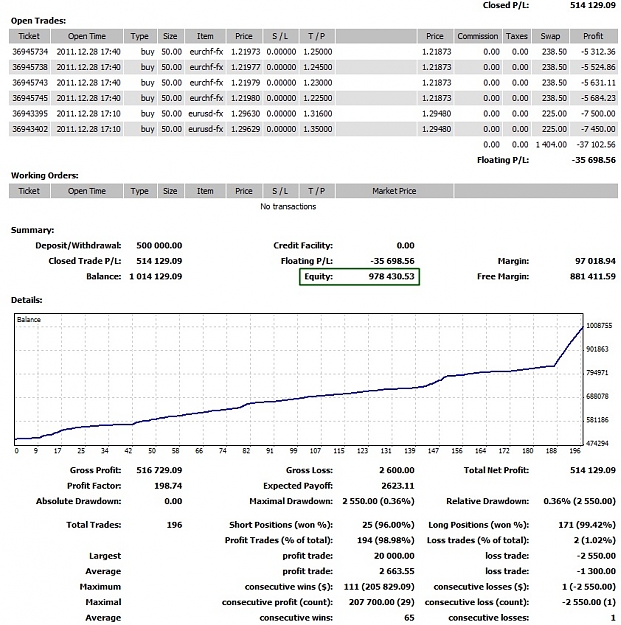Viewport: 621px width, 625px height.
Task: Click the Deposit/Withdrawal value 500 000.00
Action: point(159,246)
